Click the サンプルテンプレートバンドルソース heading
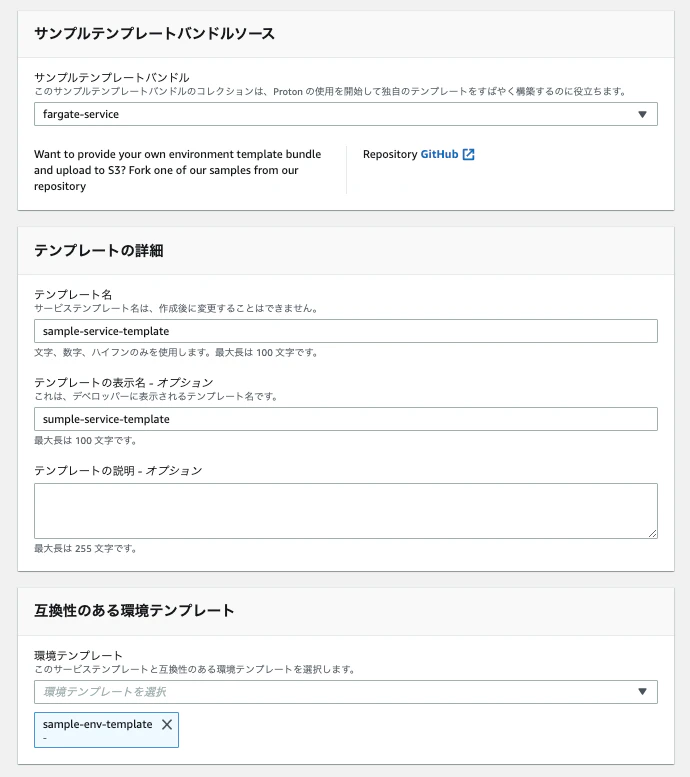Image resolution: width=690 pixels, height=777 pixels. point(154,34)
